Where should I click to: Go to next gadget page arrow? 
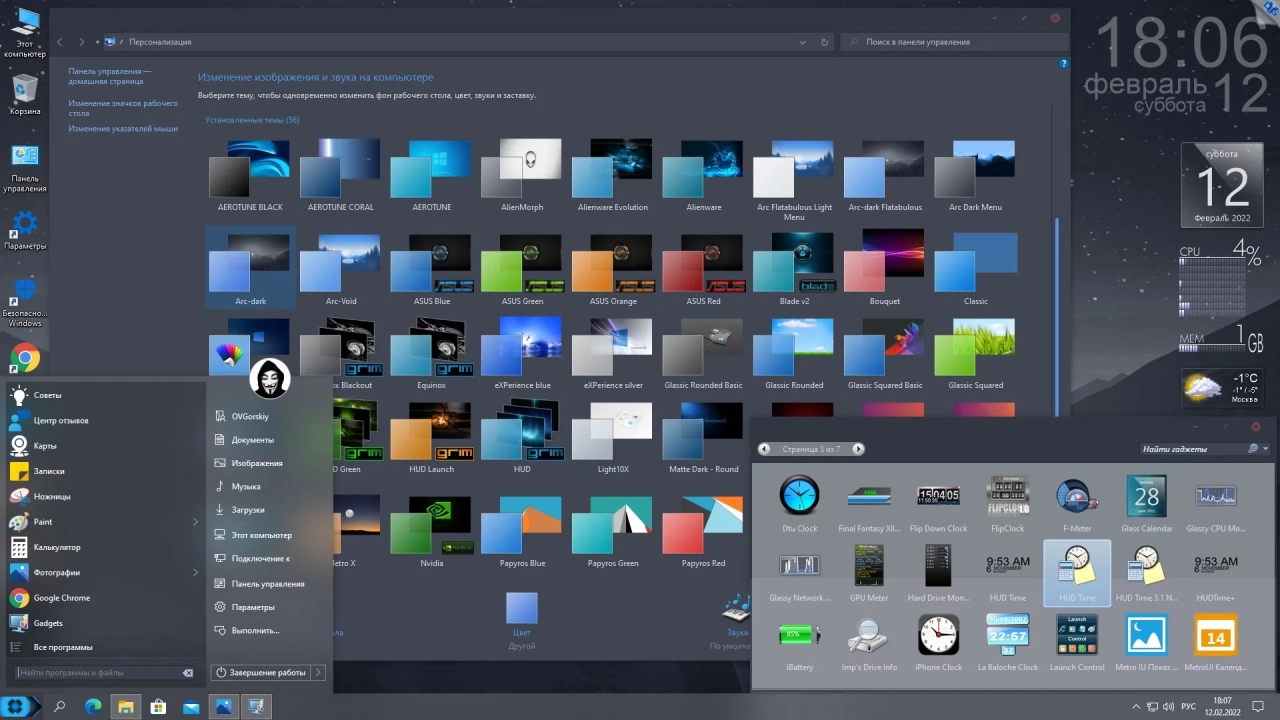(x=858, y=449)
